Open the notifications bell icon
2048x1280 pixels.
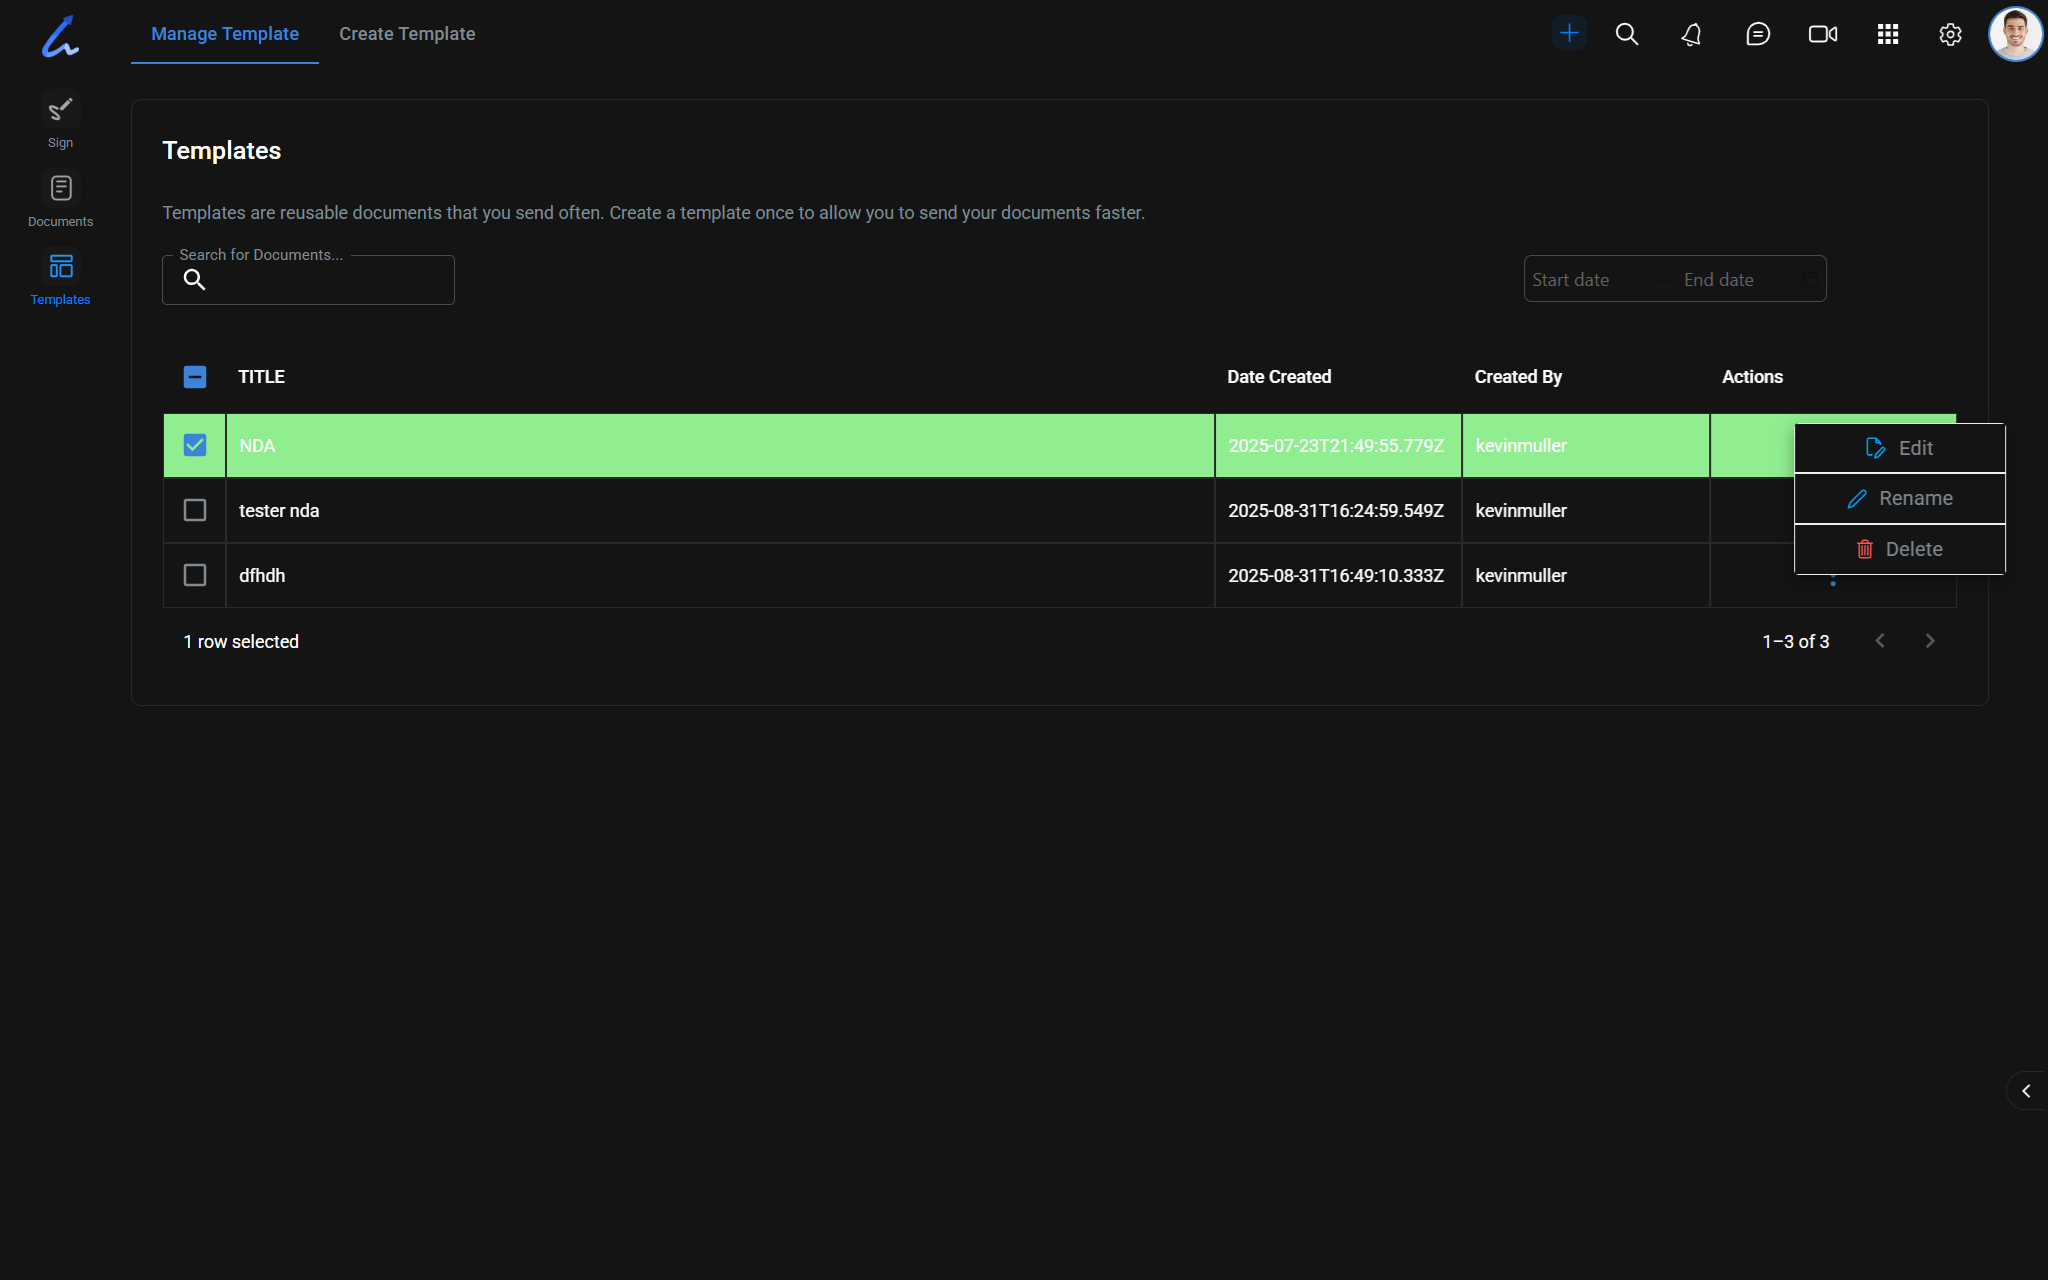(x=1691, y=35)
